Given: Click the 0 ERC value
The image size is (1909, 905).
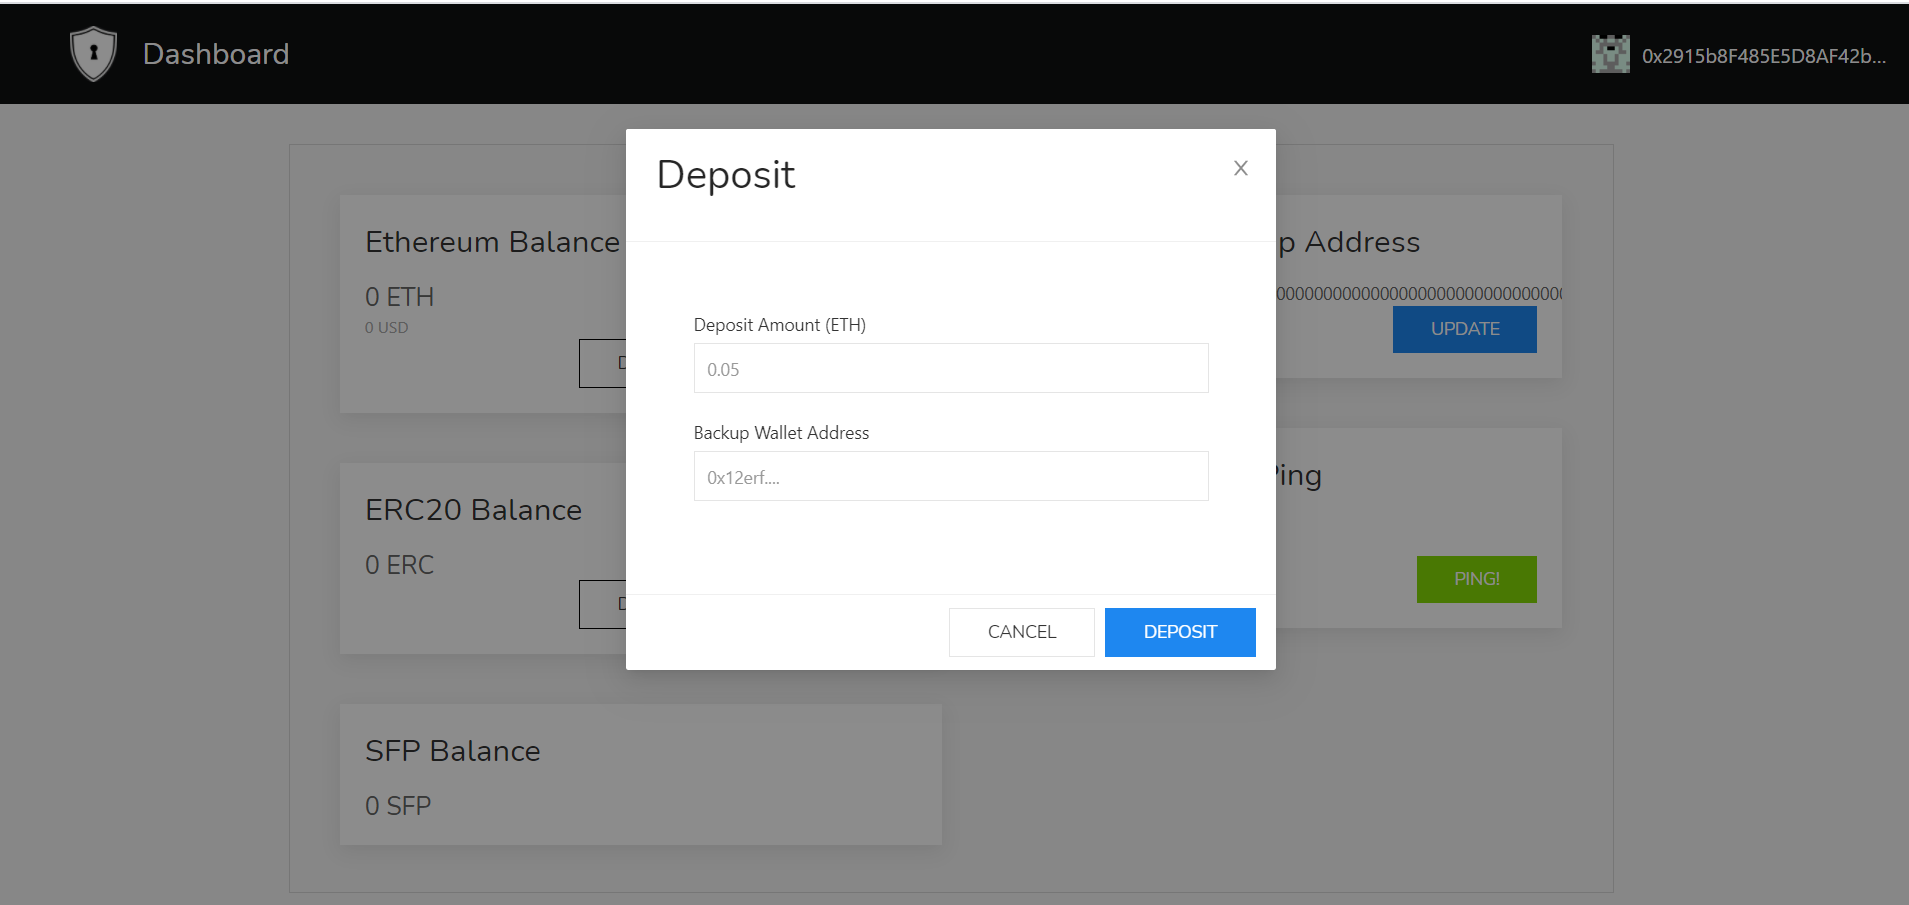Looking at the screenshot, I should coord(399,565).
